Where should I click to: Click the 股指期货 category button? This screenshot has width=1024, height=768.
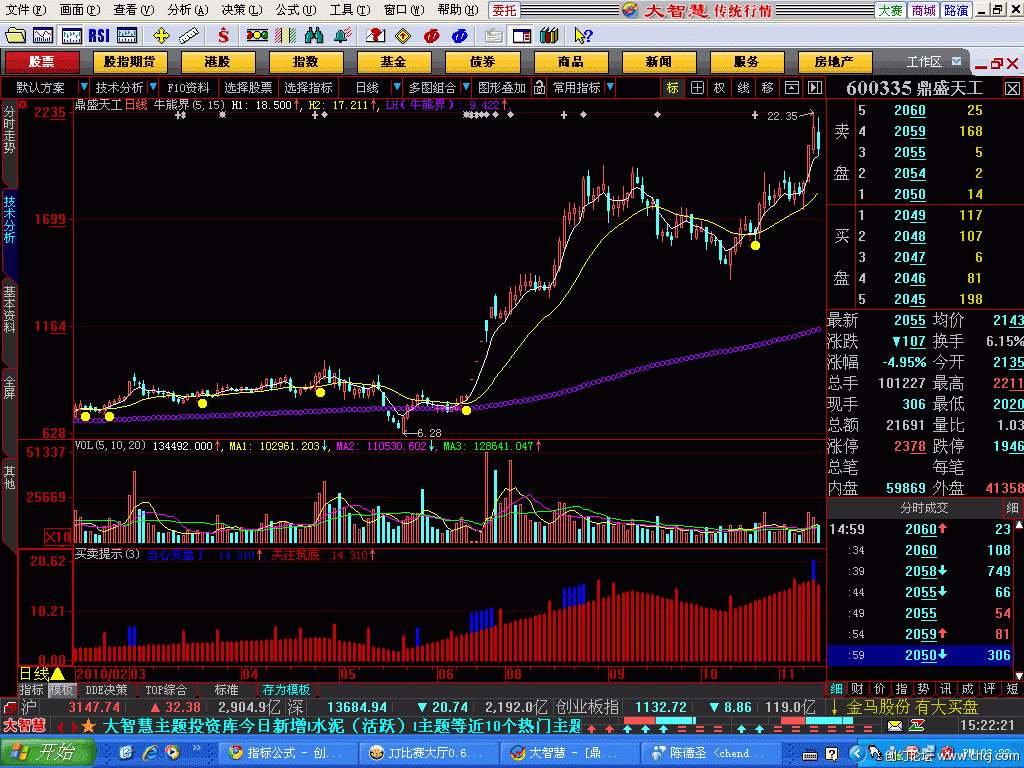[x=130, y=62]
